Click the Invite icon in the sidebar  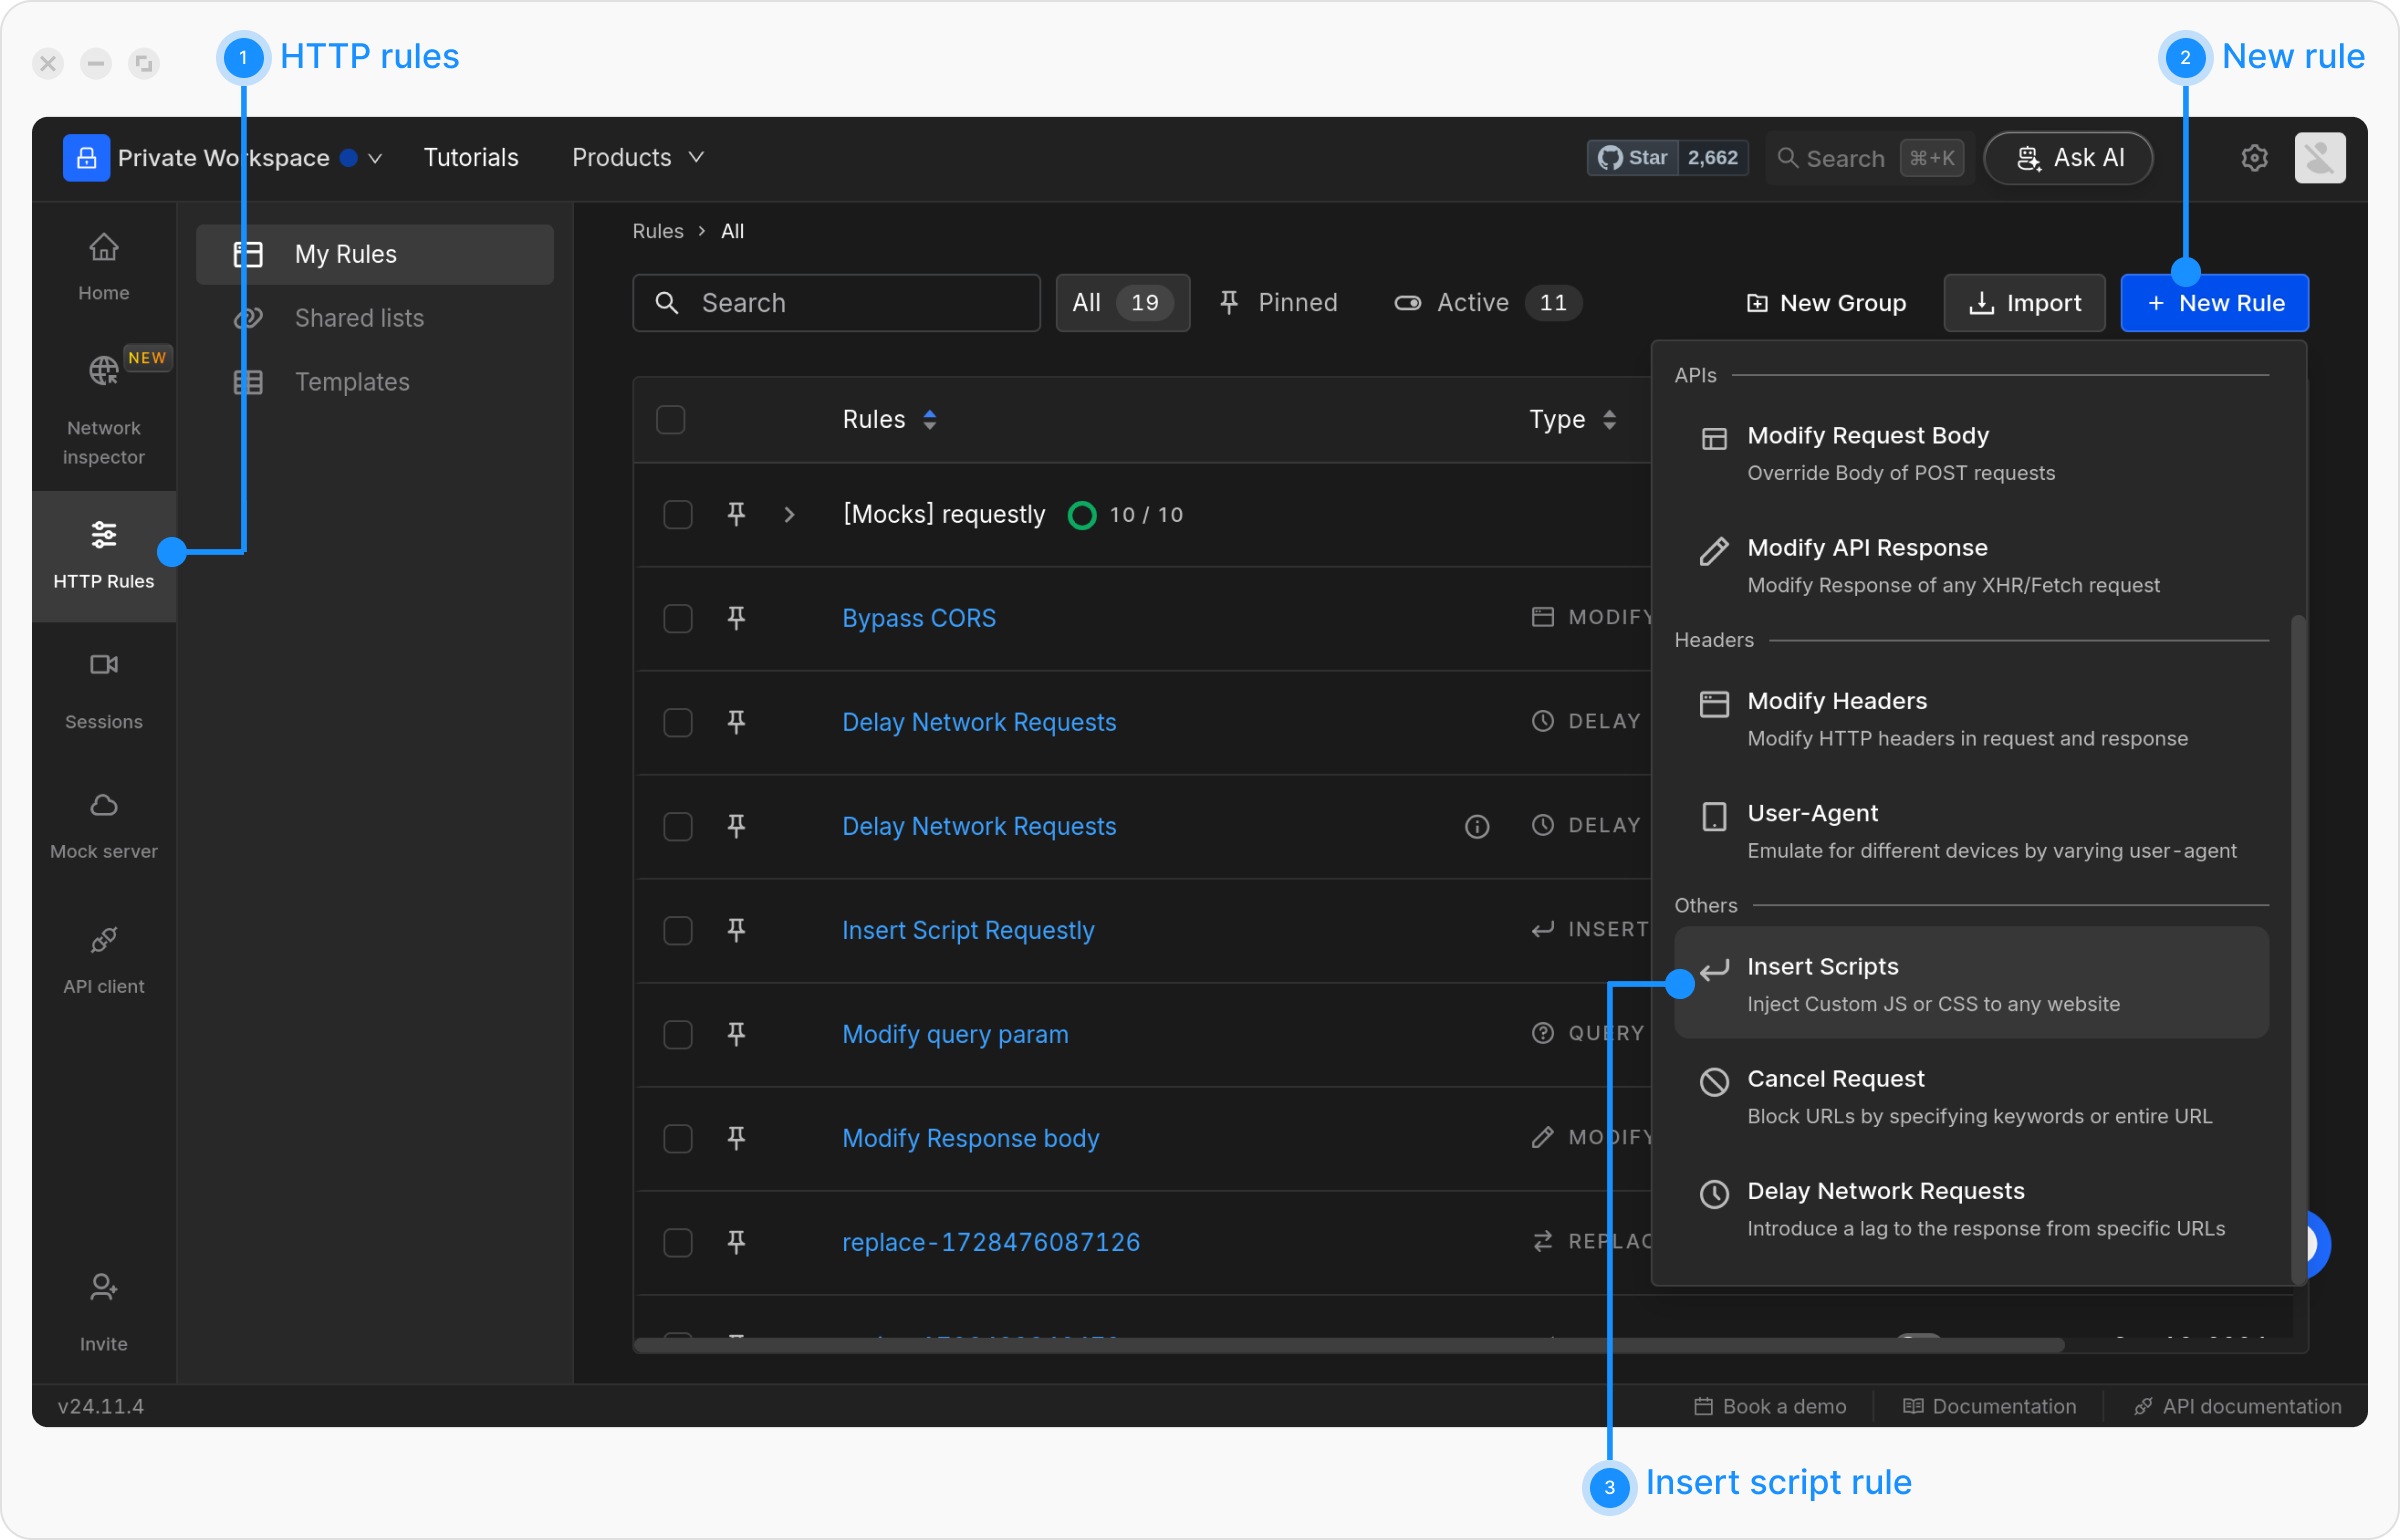point(103,1287)
